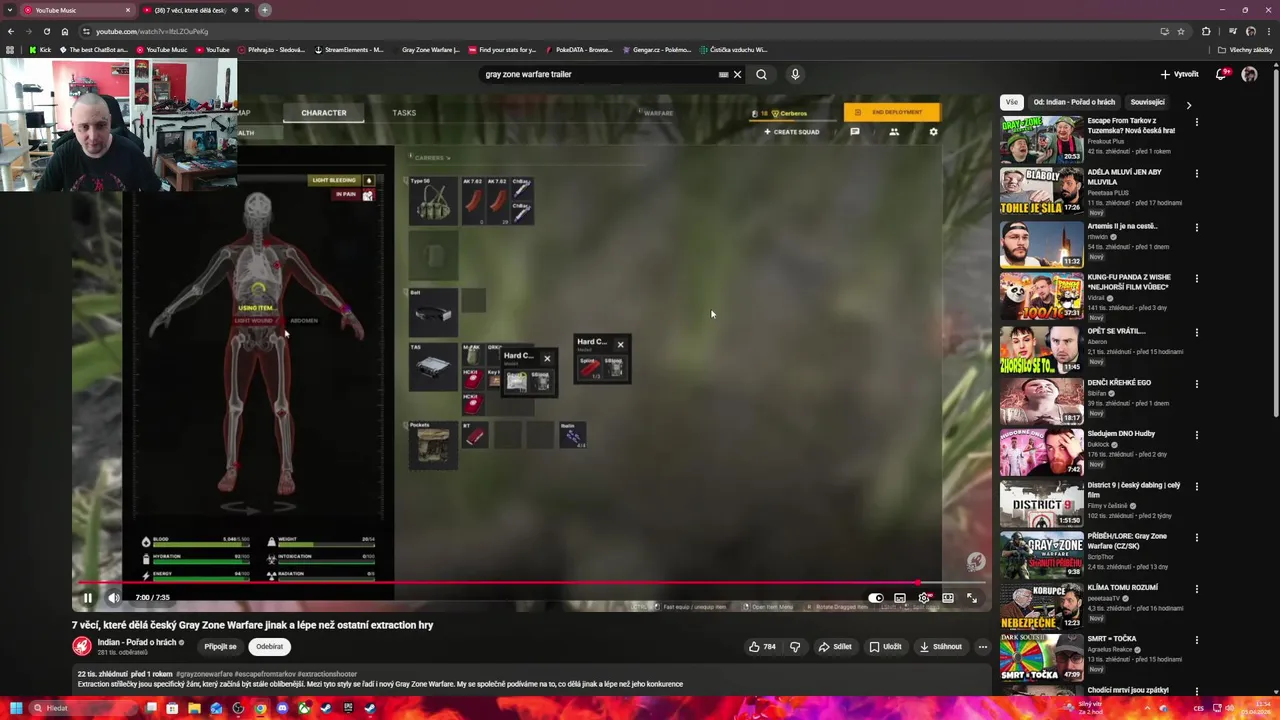
Task: Bookmark this page with star icon
Action: [1181, 31]
